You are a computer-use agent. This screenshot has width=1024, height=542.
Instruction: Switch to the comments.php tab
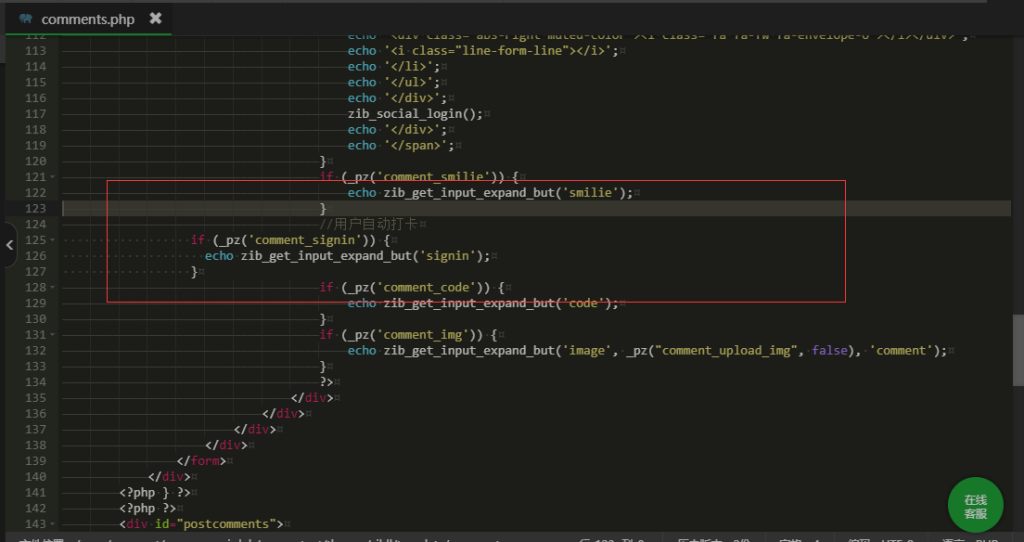pyautogui.click(x=87, y=18)
